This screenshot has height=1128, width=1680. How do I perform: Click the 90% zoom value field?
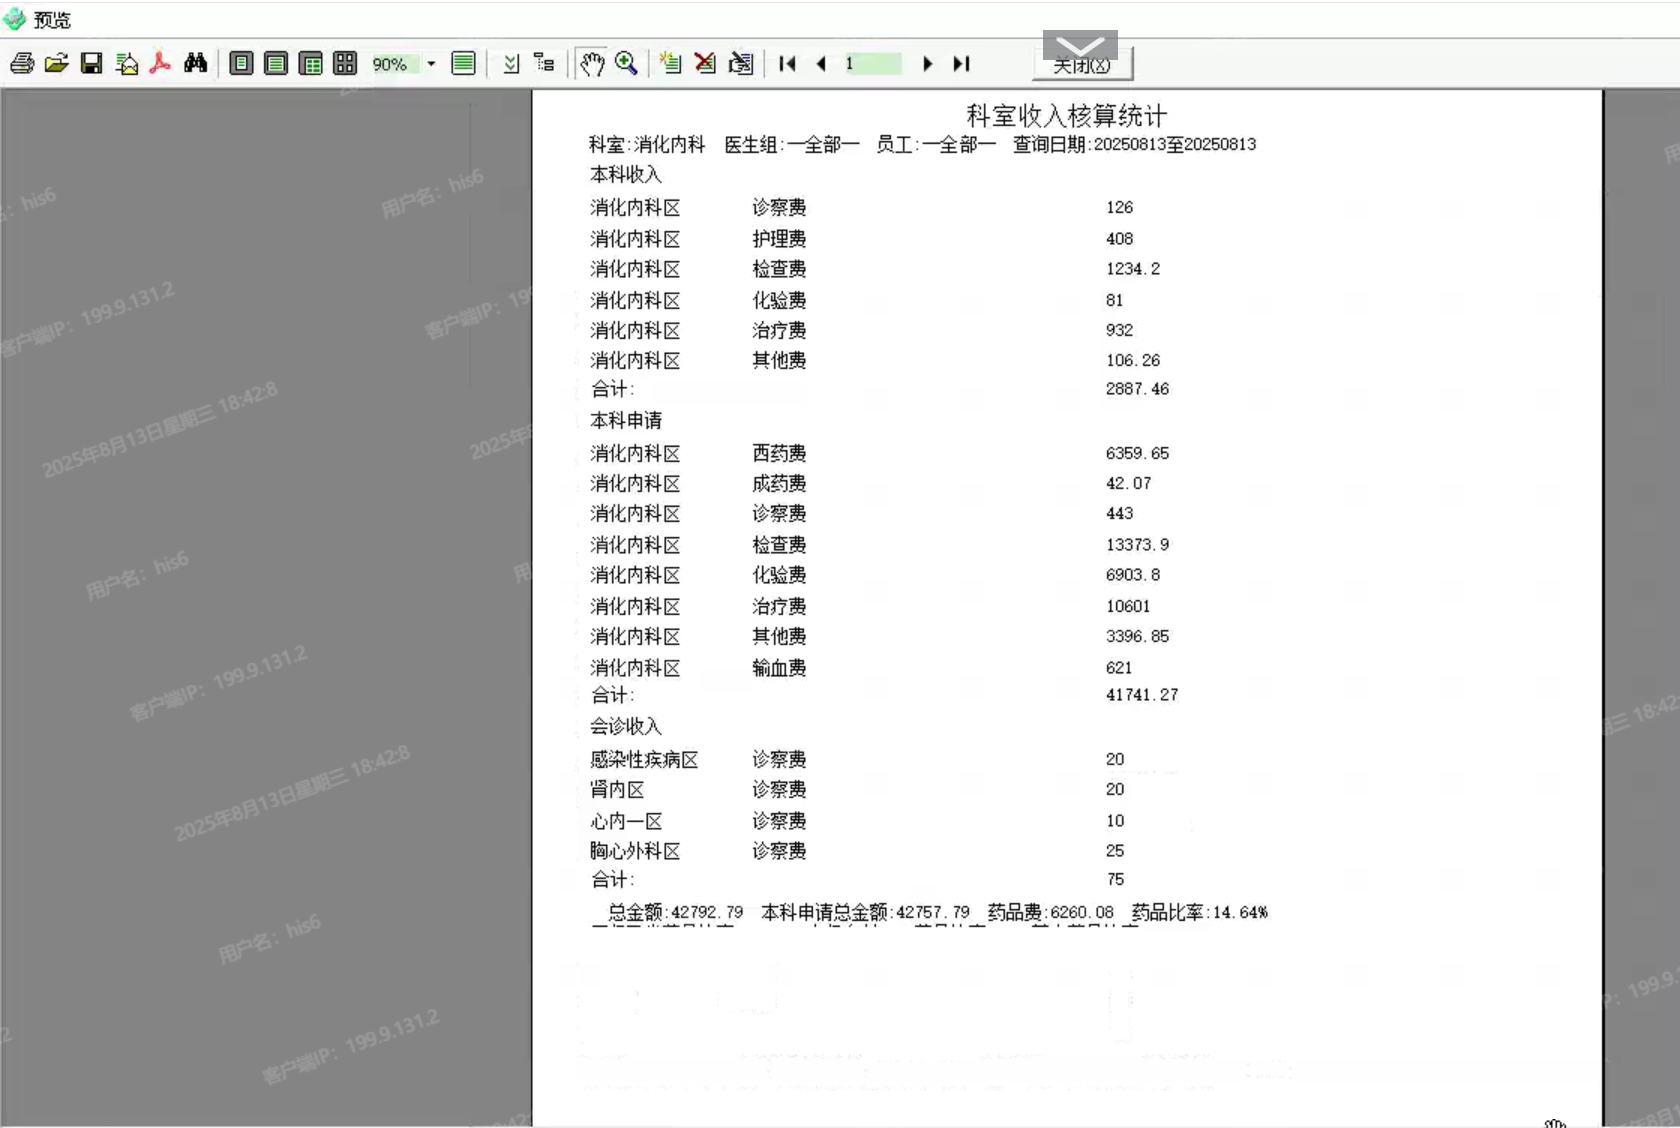tap(394, 64)
